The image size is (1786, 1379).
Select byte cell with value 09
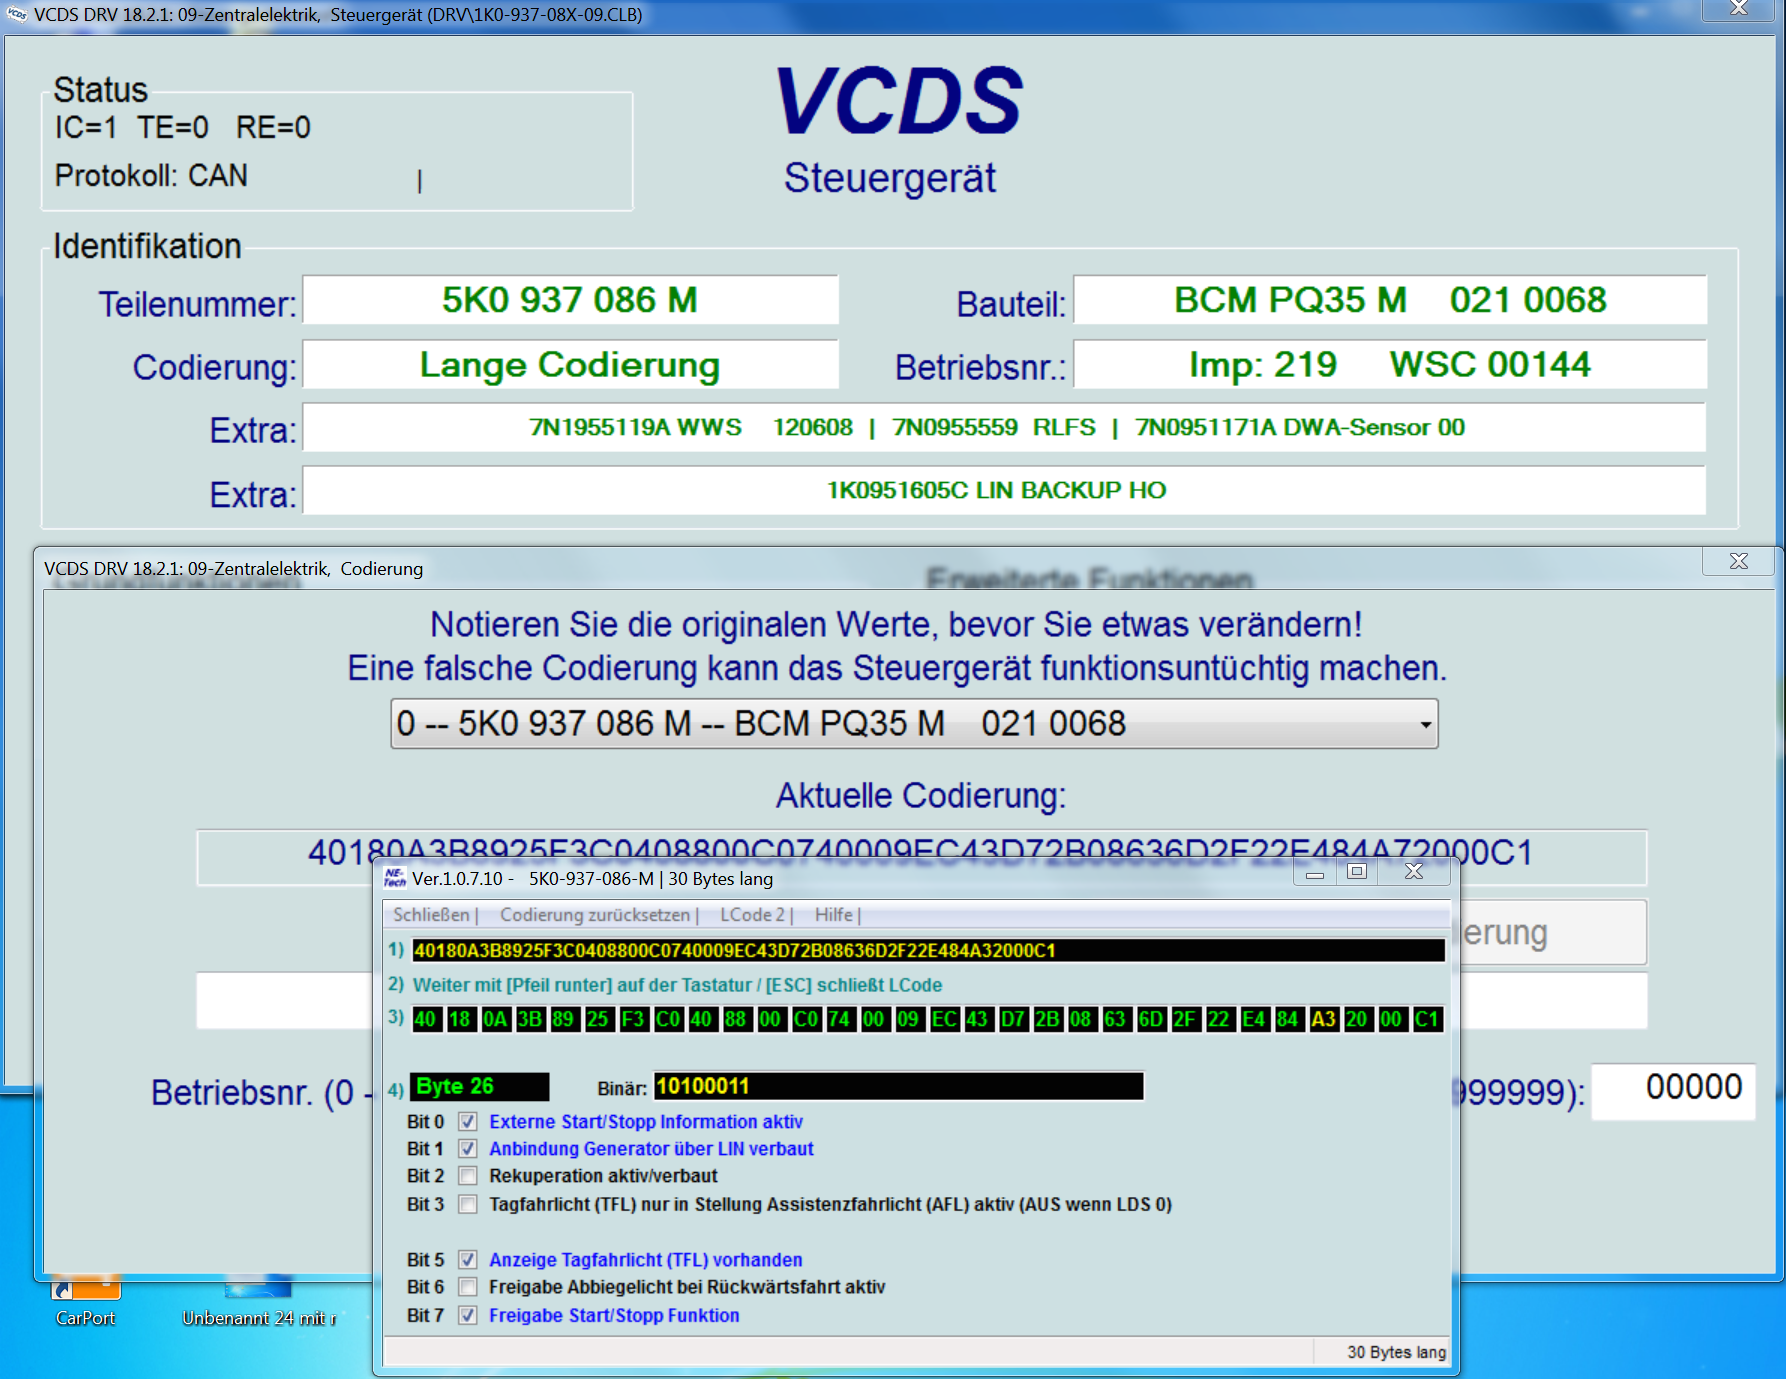tap(908, 1019)
